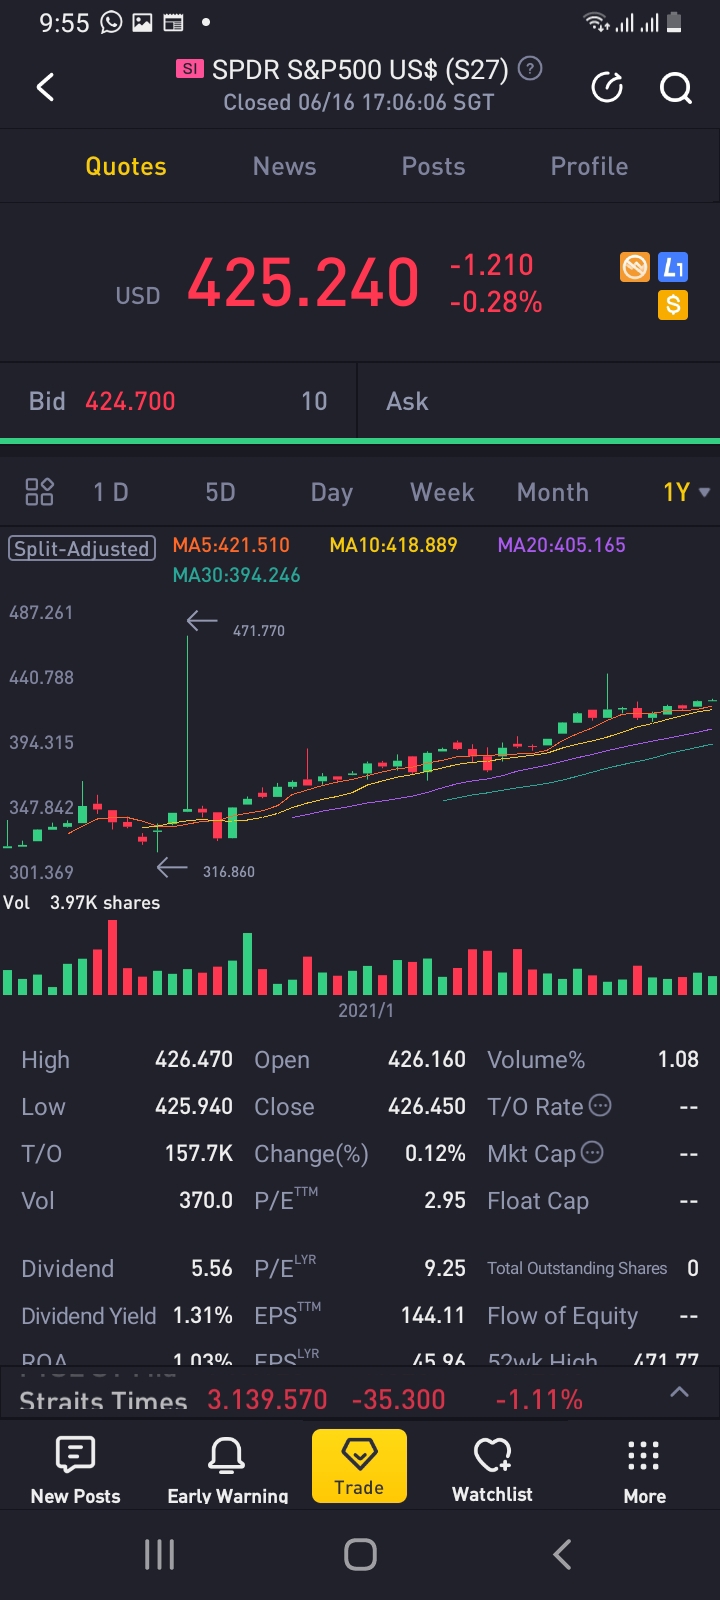Viewport: 720px width, 1600px height.
Task: Tap the Dividend Yield 1.31% row
Action: pyautogui.click(x=127, y=1315)
